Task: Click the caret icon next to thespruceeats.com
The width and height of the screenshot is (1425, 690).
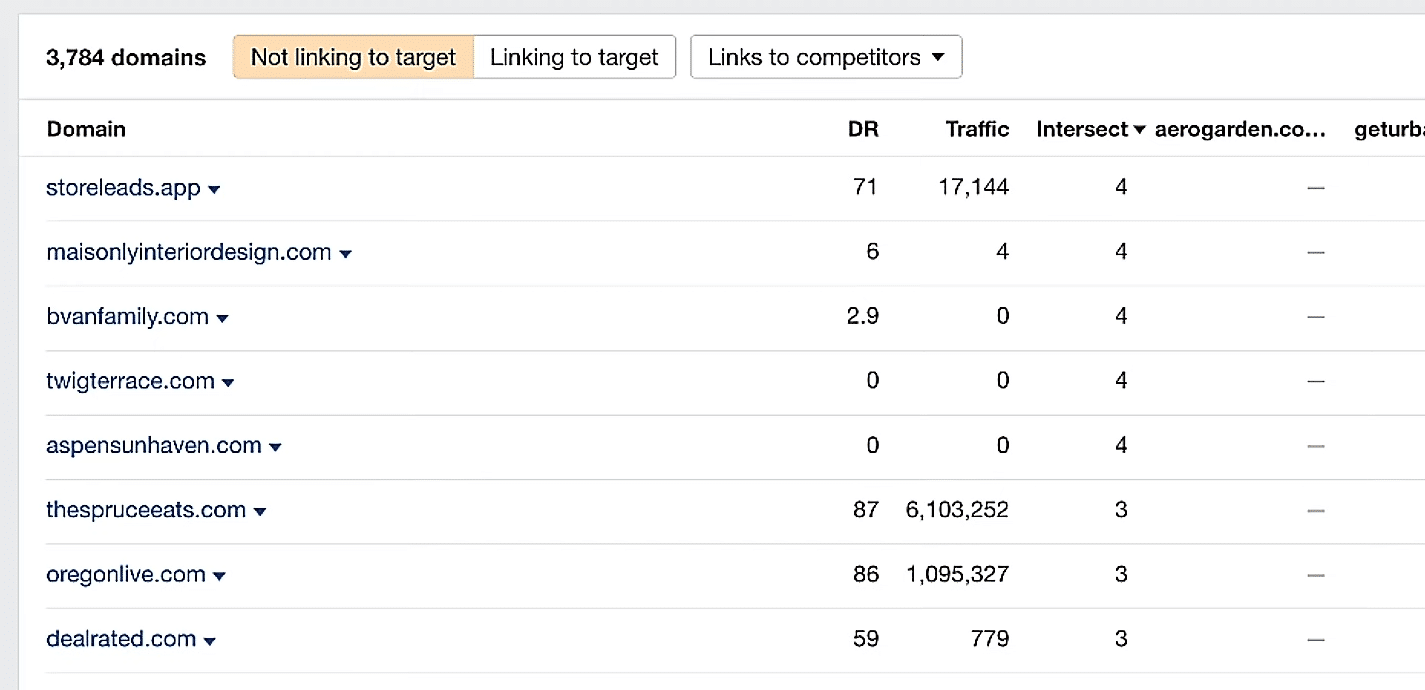Action: (x=260, y=512)
